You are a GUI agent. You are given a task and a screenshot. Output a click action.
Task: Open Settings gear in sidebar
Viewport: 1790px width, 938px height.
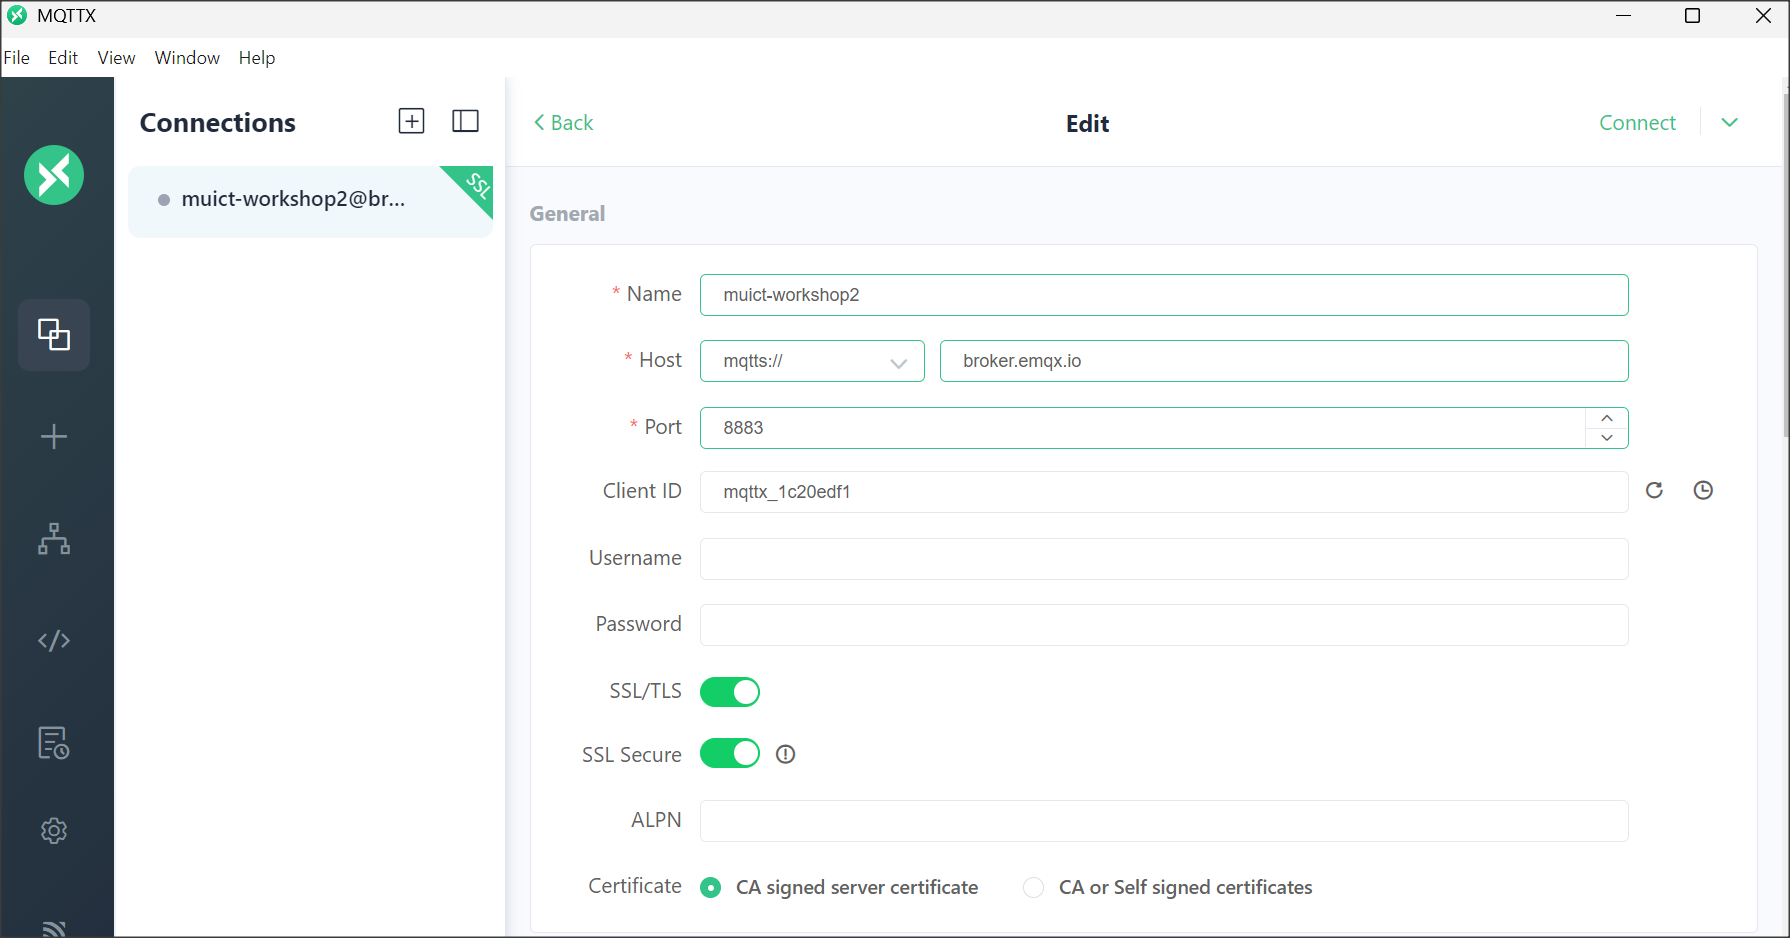point(54,831)
